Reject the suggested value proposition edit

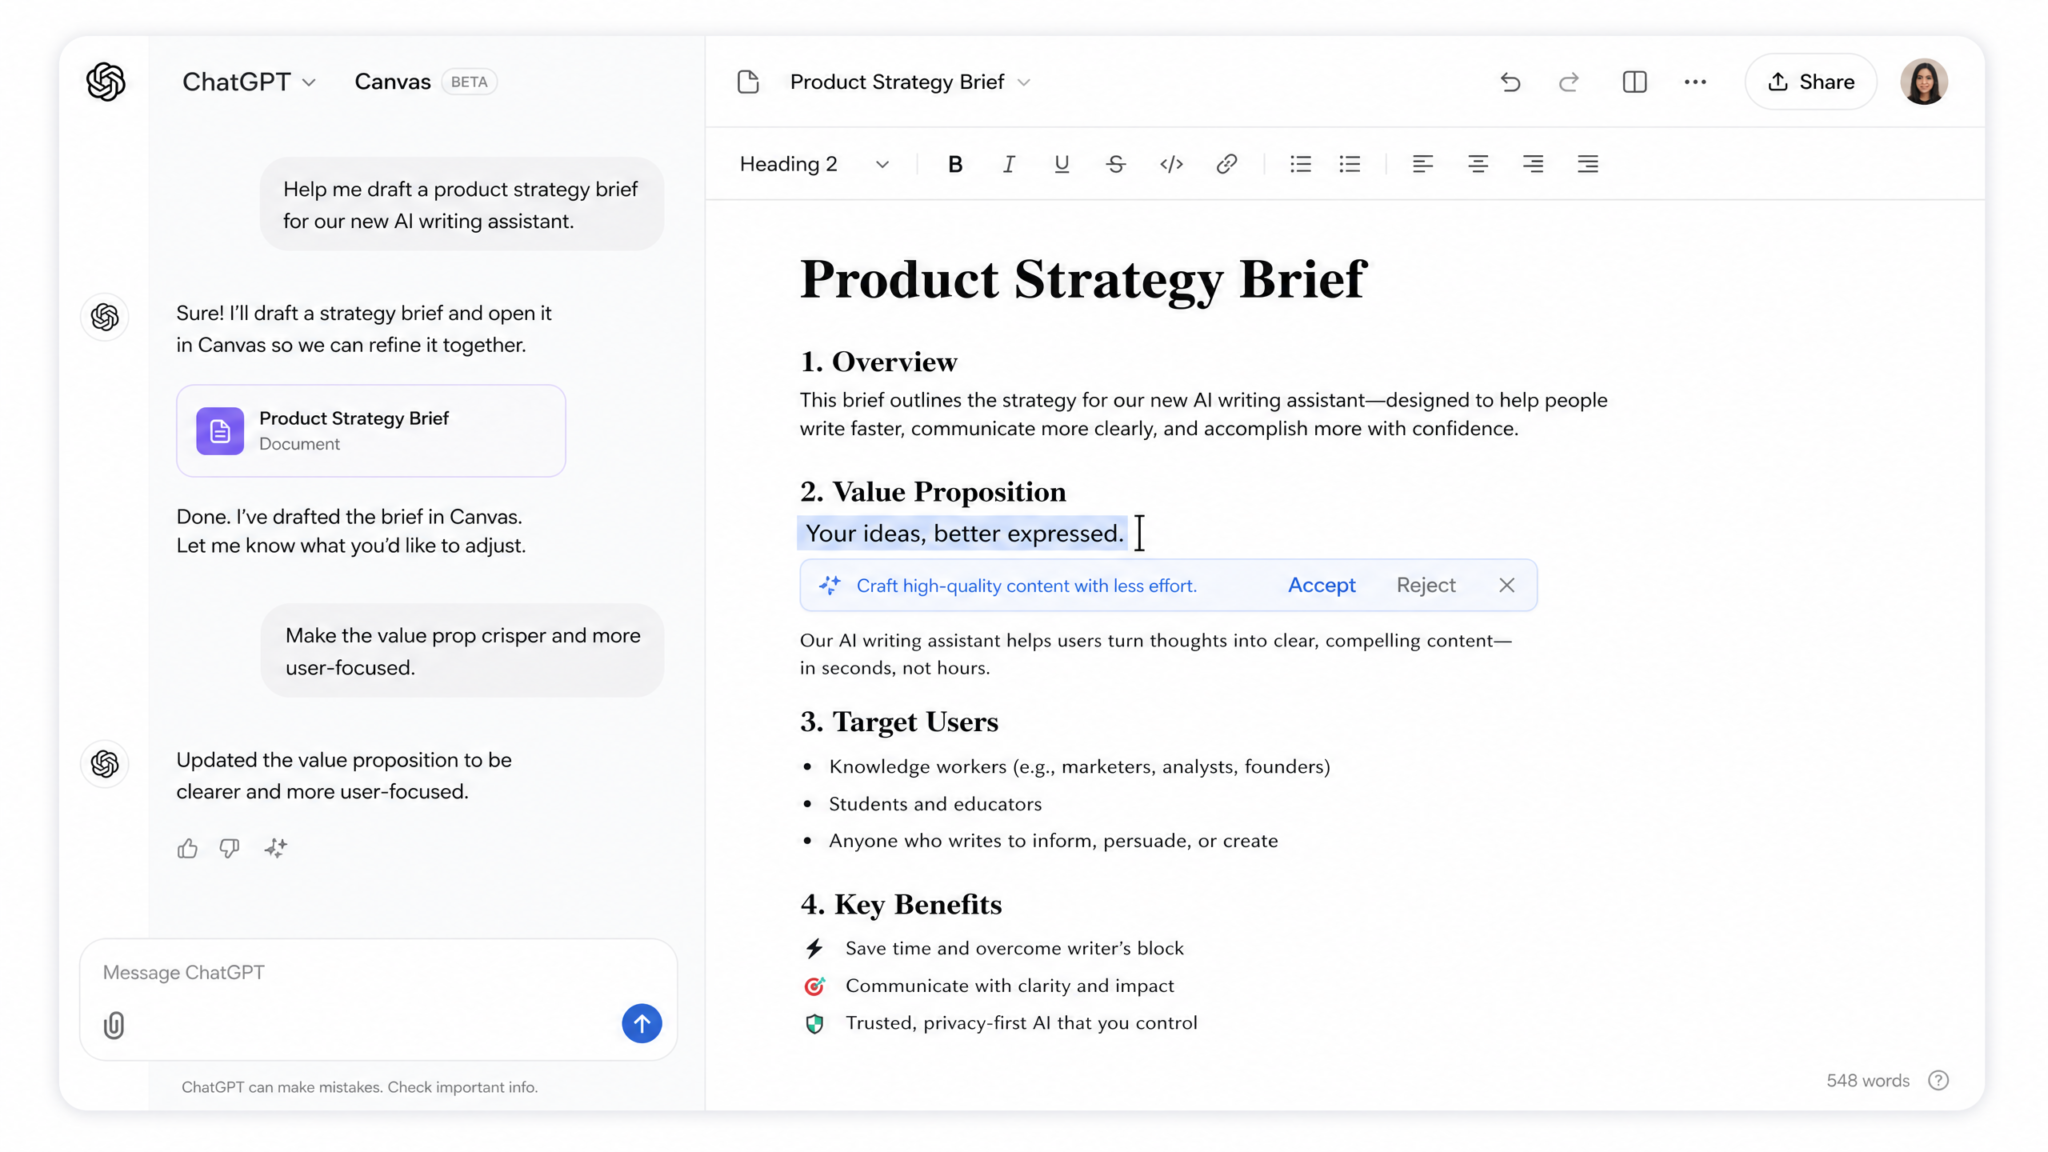point(1426,586)
